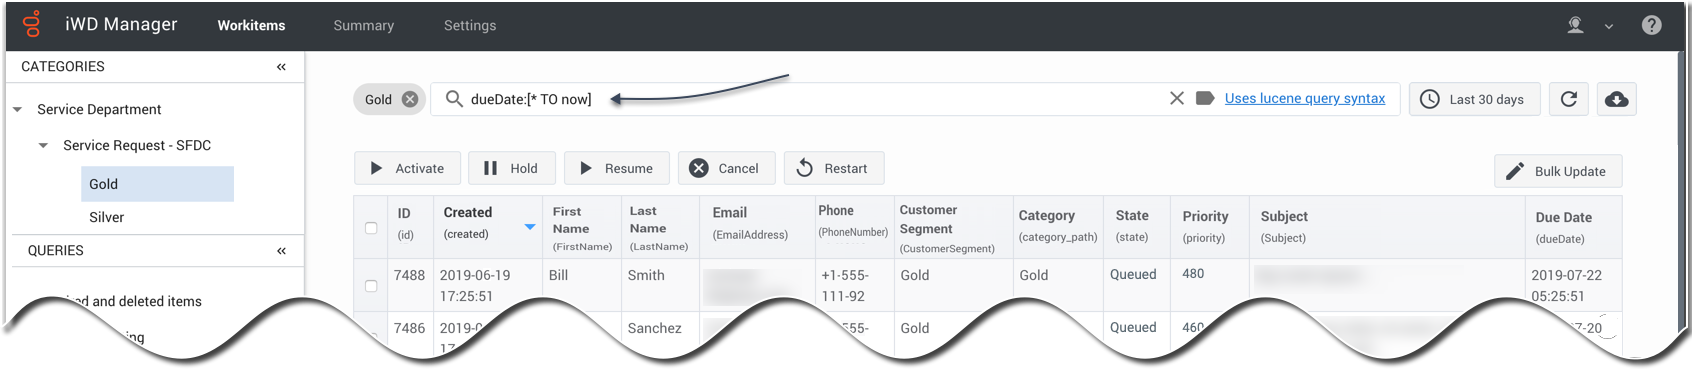The height and width of the screenshot is (373, 1692).
Task: Switch to the Summary tab
Action: coord(364,26)
